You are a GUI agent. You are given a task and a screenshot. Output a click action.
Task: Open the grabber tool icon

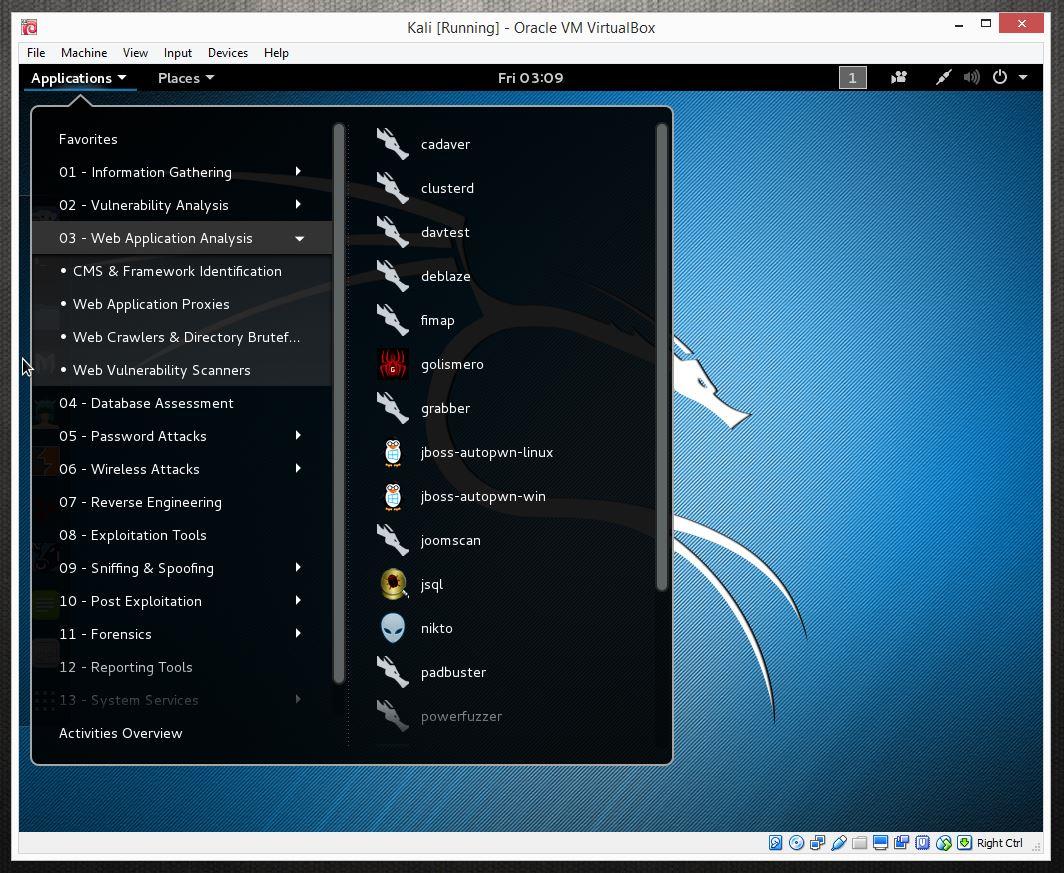tap(392, 408)
